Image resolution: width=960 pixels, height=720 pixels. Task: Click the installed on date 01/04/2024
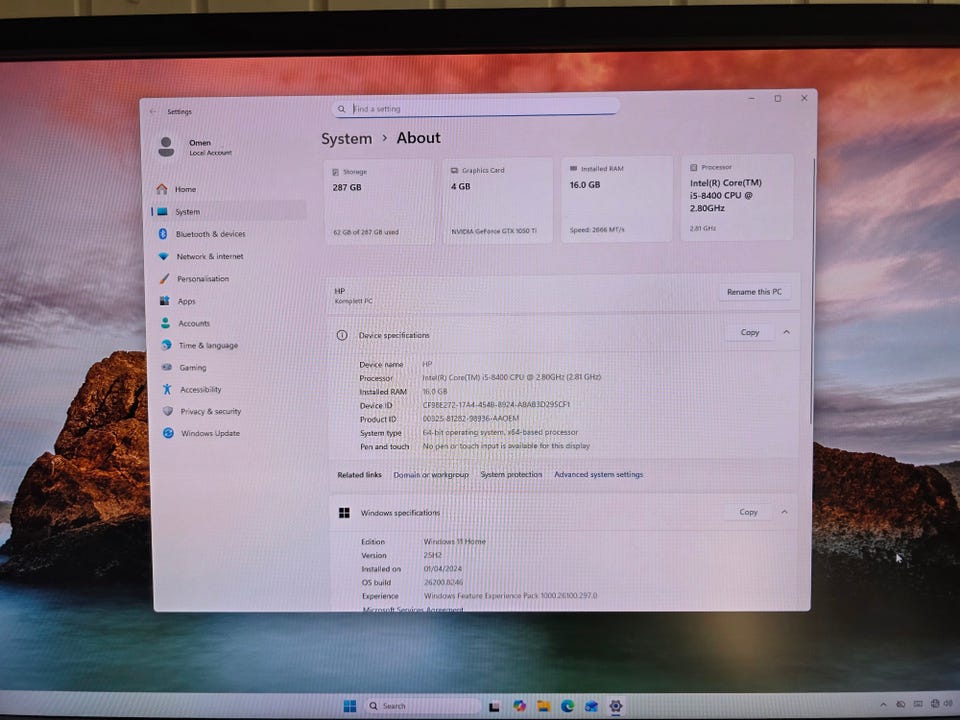click(443, 569)
